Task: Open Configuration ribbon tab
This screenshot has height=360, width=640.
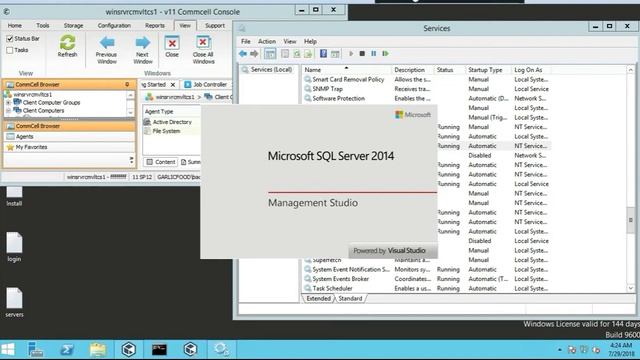Action: [114, 25]
